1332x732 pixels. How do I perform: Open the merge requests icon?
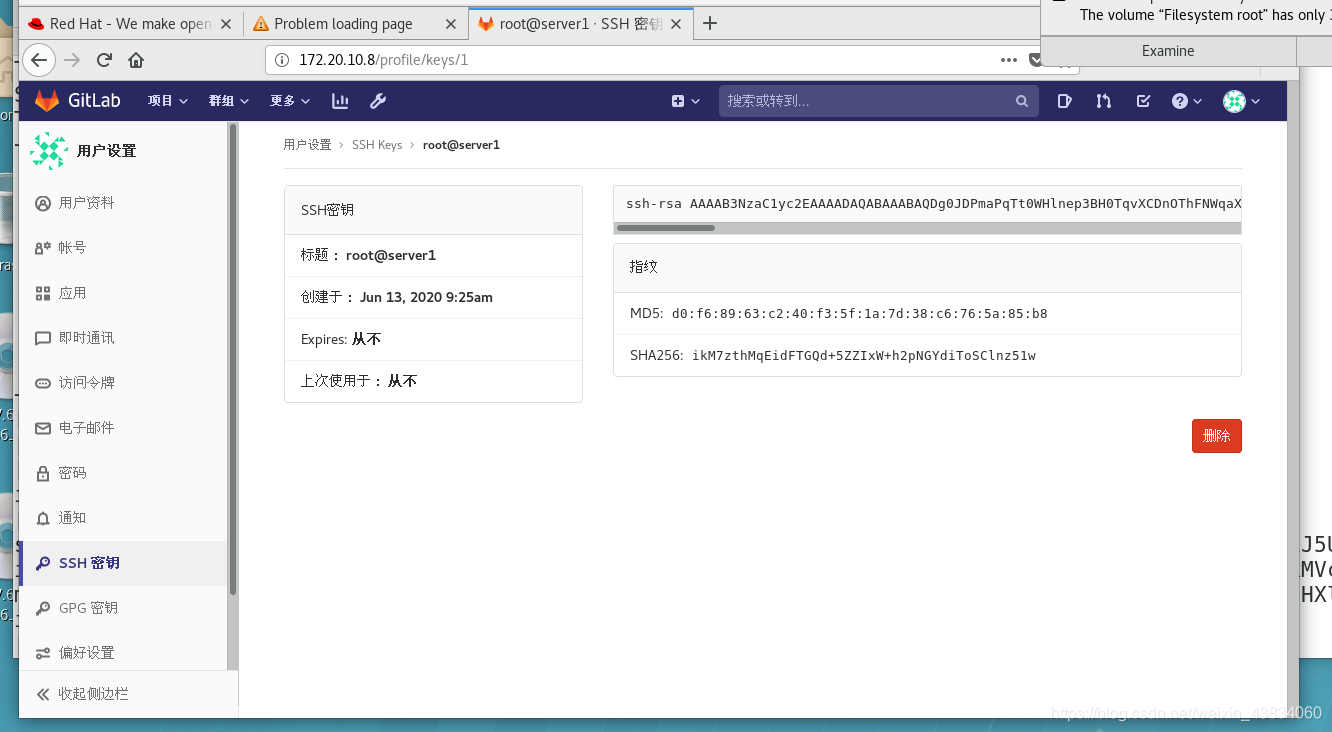click(1103, 100)
